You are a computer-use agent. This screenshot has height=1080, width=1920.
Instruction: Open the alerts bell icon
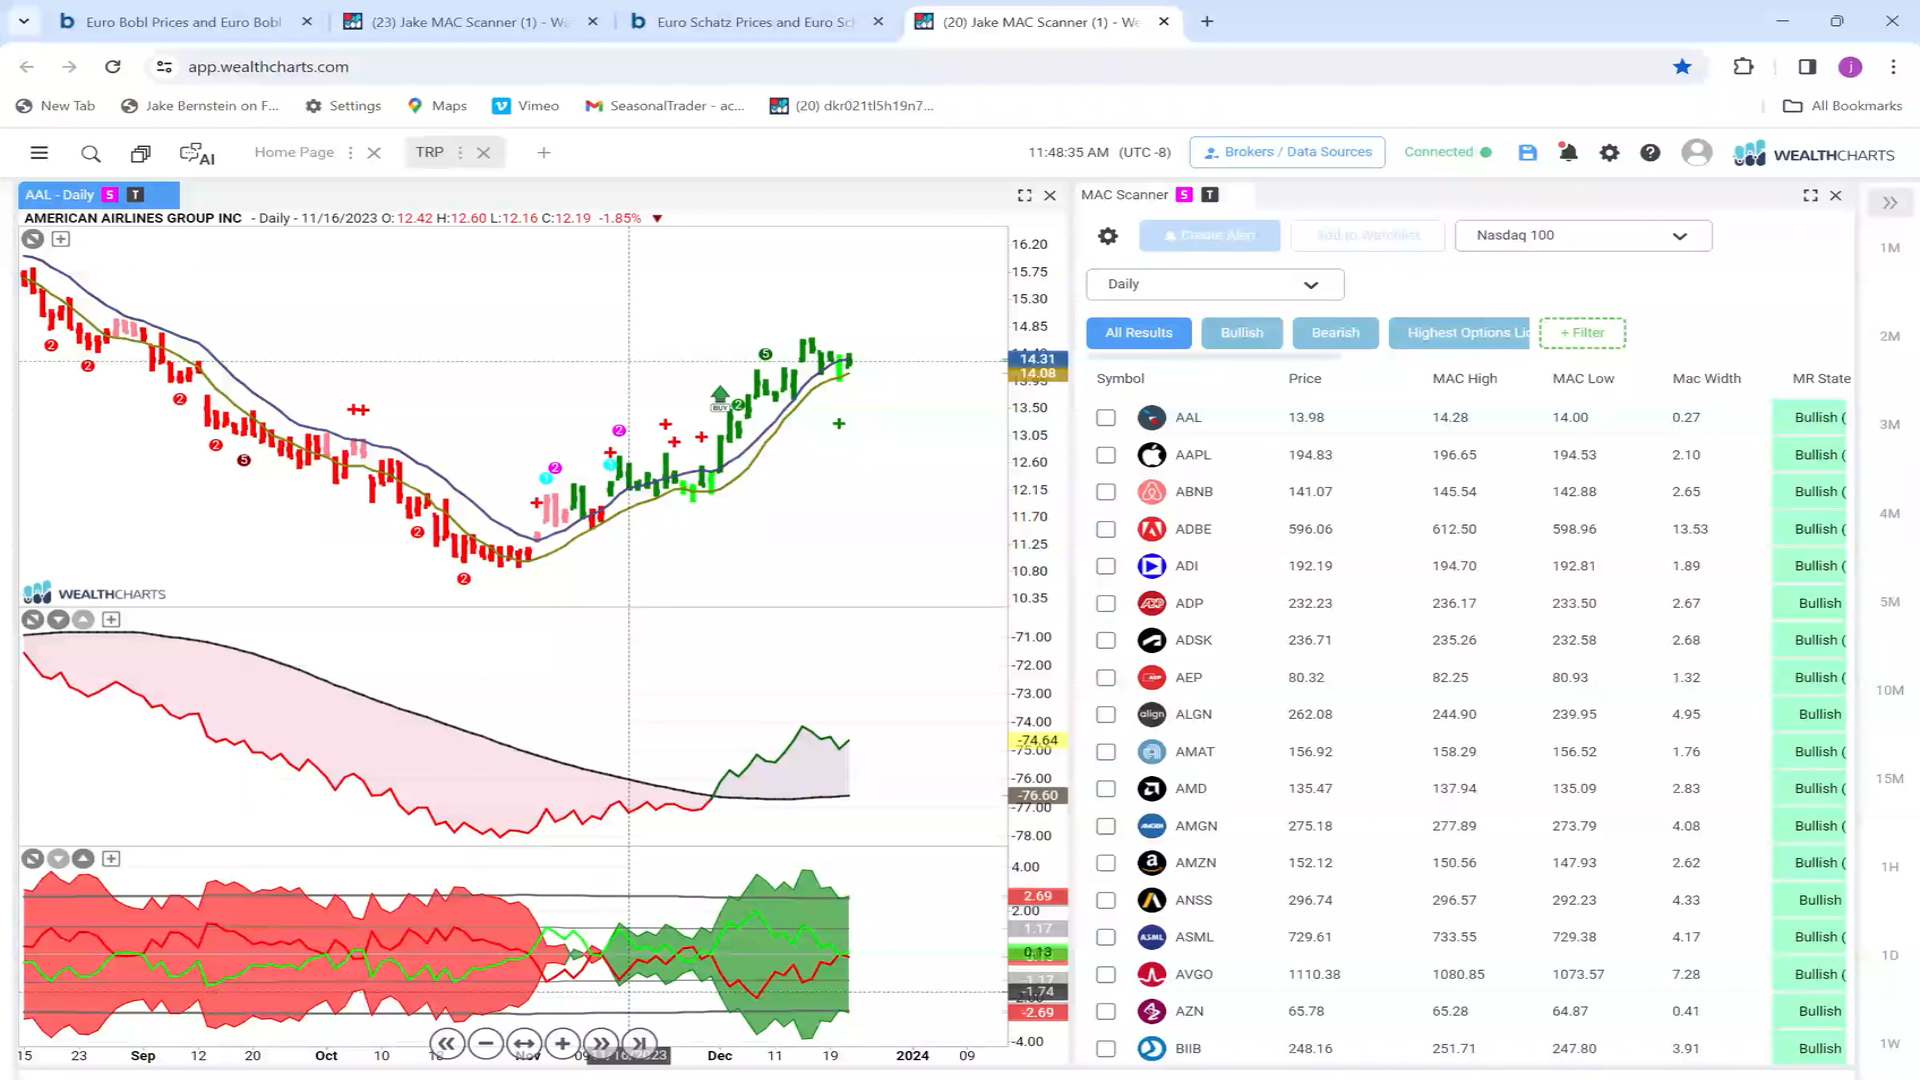[x=1568, y=152]
